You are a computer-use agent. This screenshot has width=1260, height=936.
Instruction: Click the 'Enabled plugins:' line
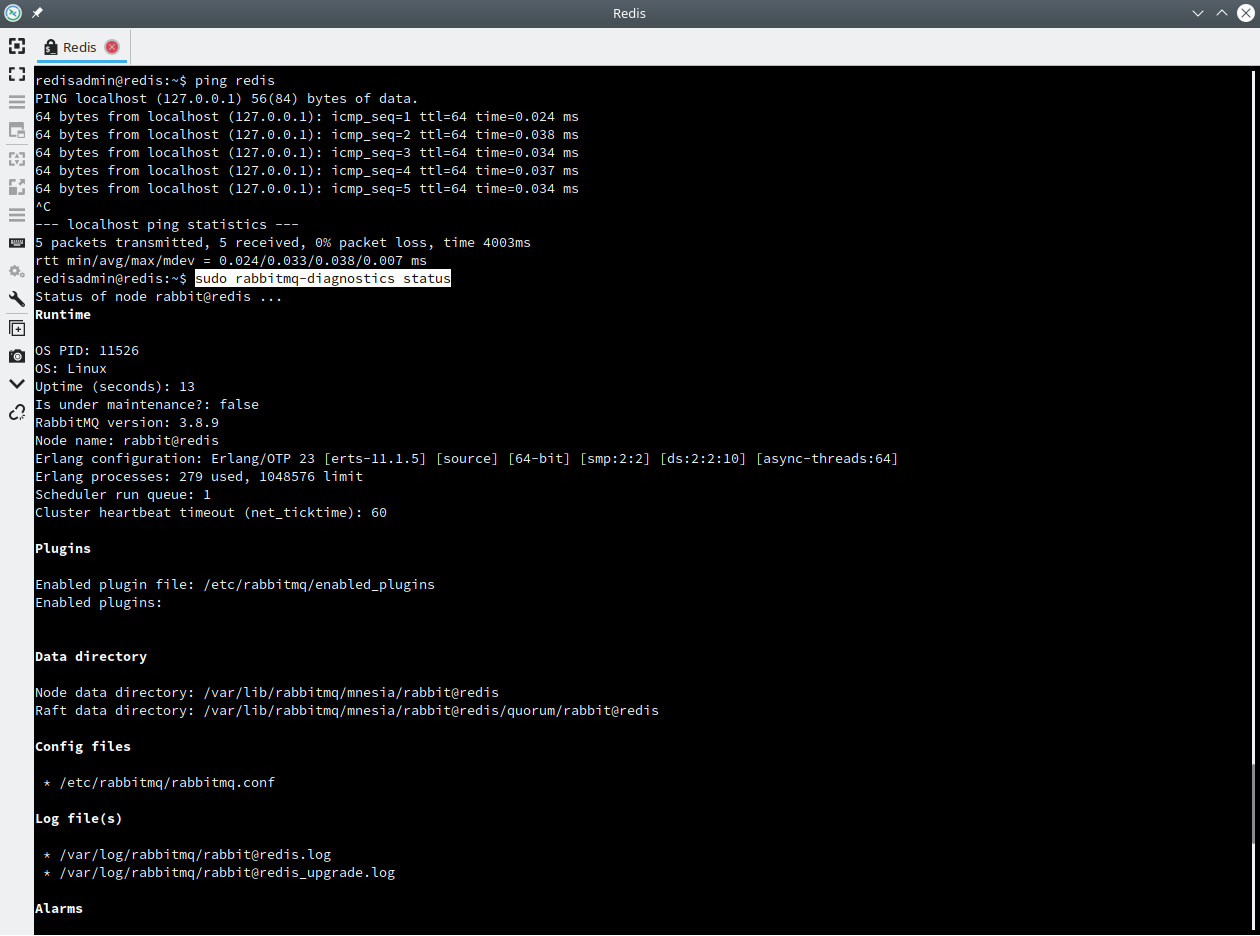point(99,603)
